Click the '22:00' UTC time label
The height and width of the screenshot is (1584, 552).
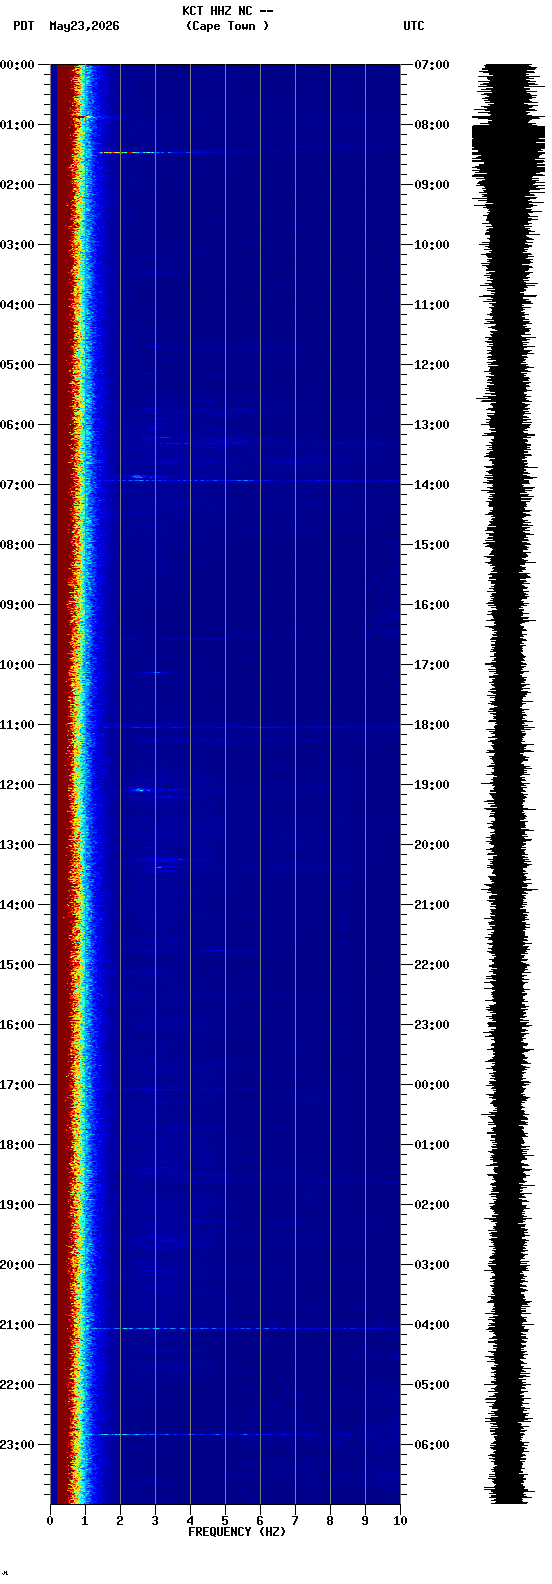(x=432, y=965)
